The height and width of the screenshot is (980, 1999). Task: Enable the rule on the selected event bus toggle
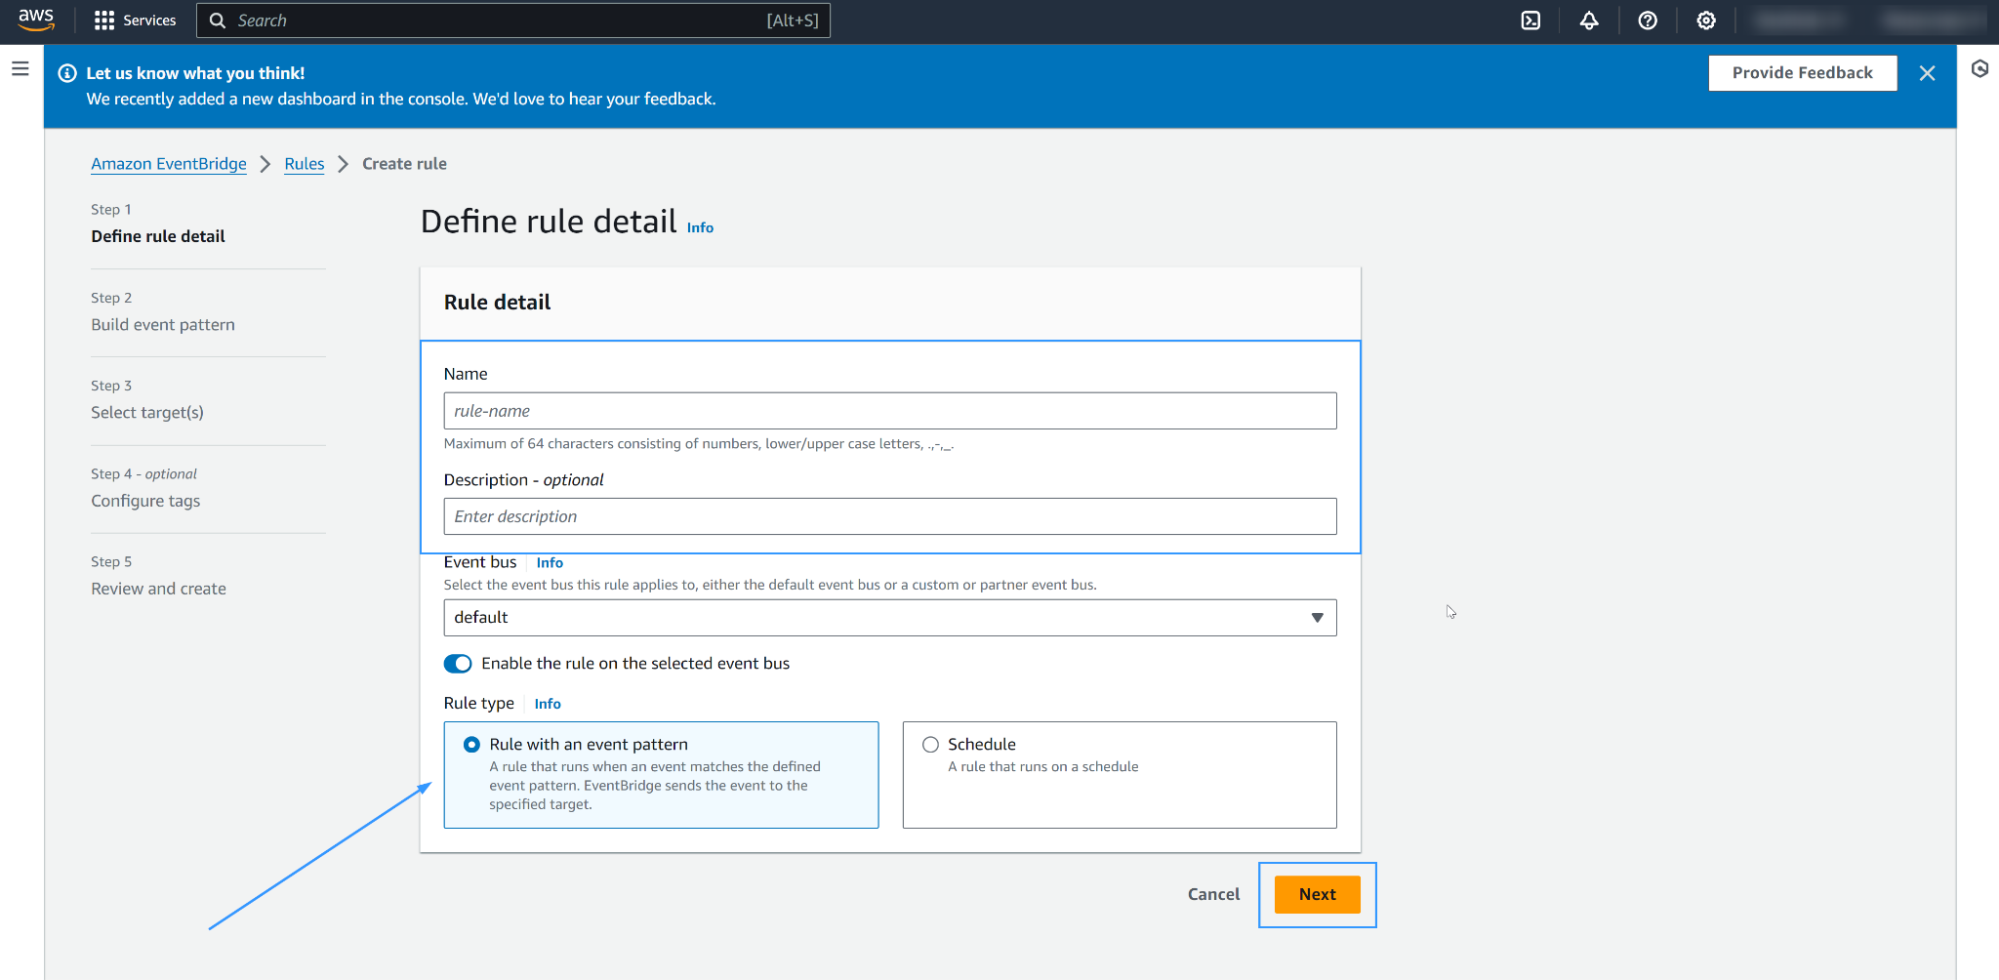pyautogui.click(x=457, y=663)
